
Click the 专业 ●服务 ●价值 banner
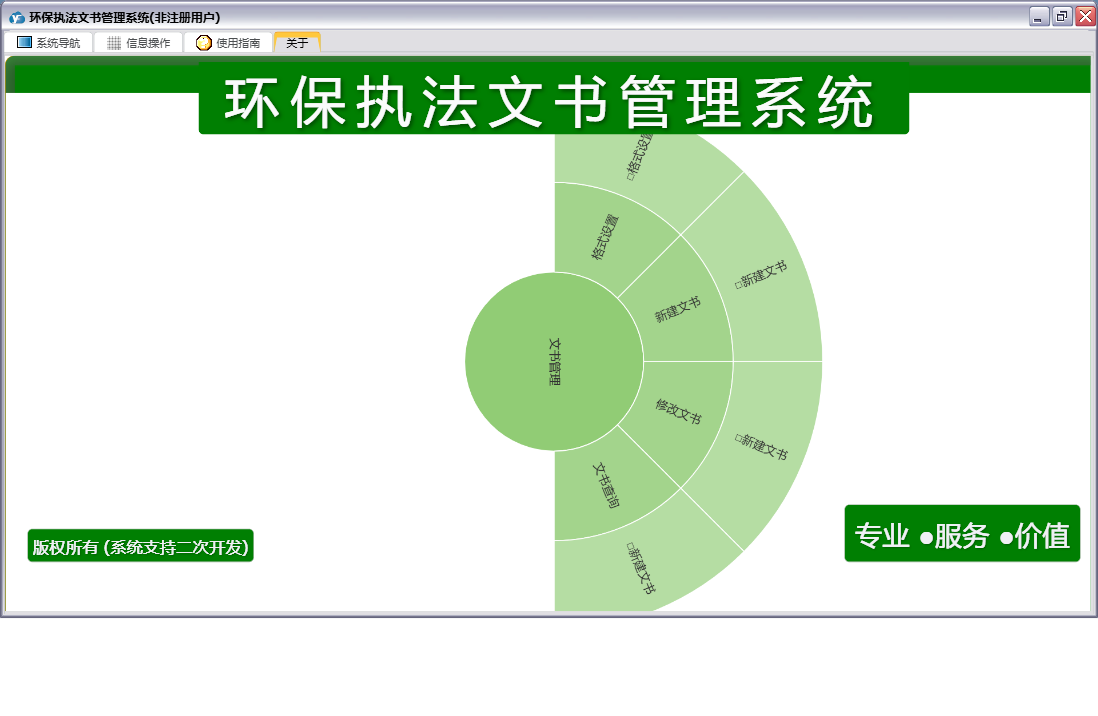click(x=962, y=534)
